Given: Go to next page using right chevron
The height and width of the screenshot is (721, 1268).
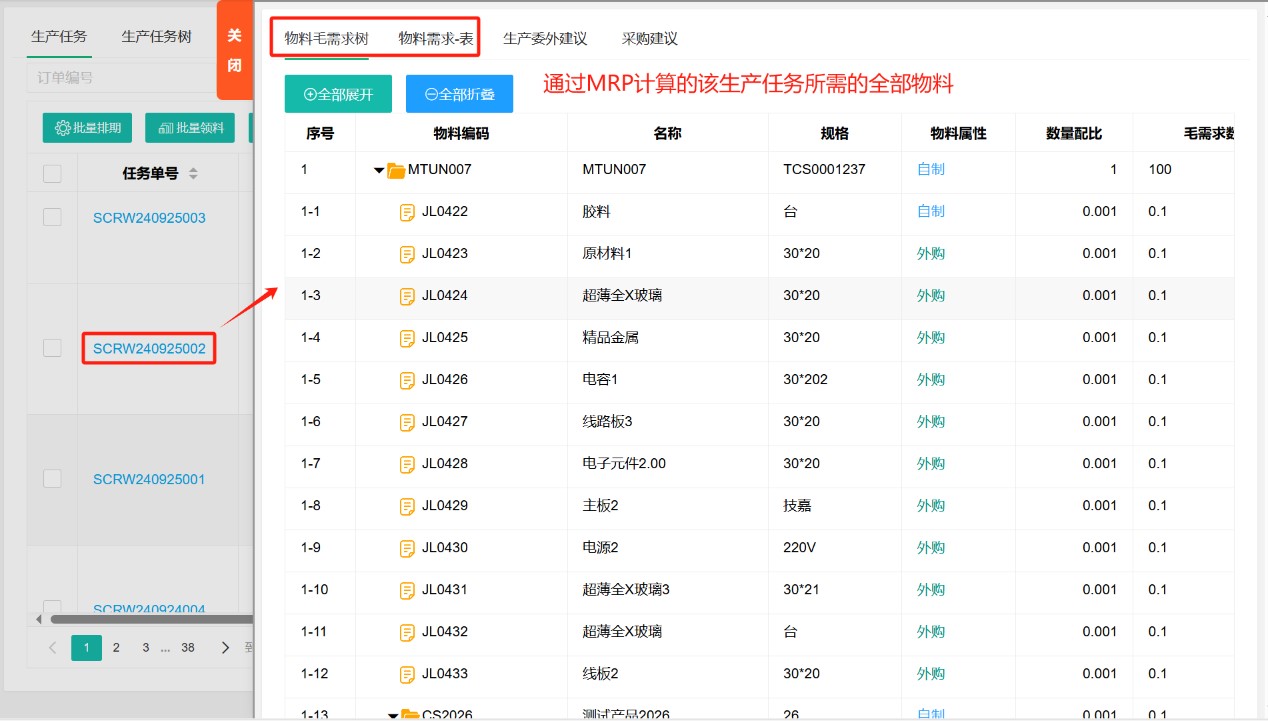Looking at the screenshot, I should pos(225,648).
